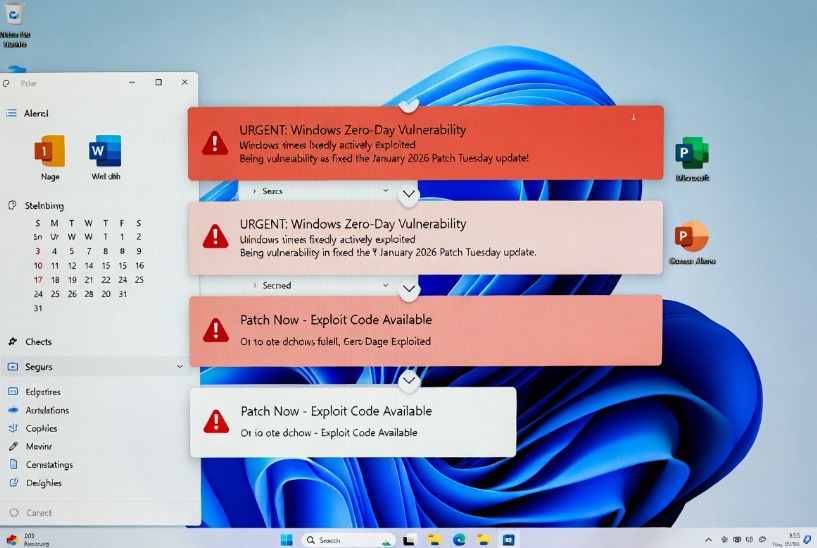817x548 pixels.
Task: Open the orange Nage app icon
Action: pyautogui.click(x=49, y=152)
